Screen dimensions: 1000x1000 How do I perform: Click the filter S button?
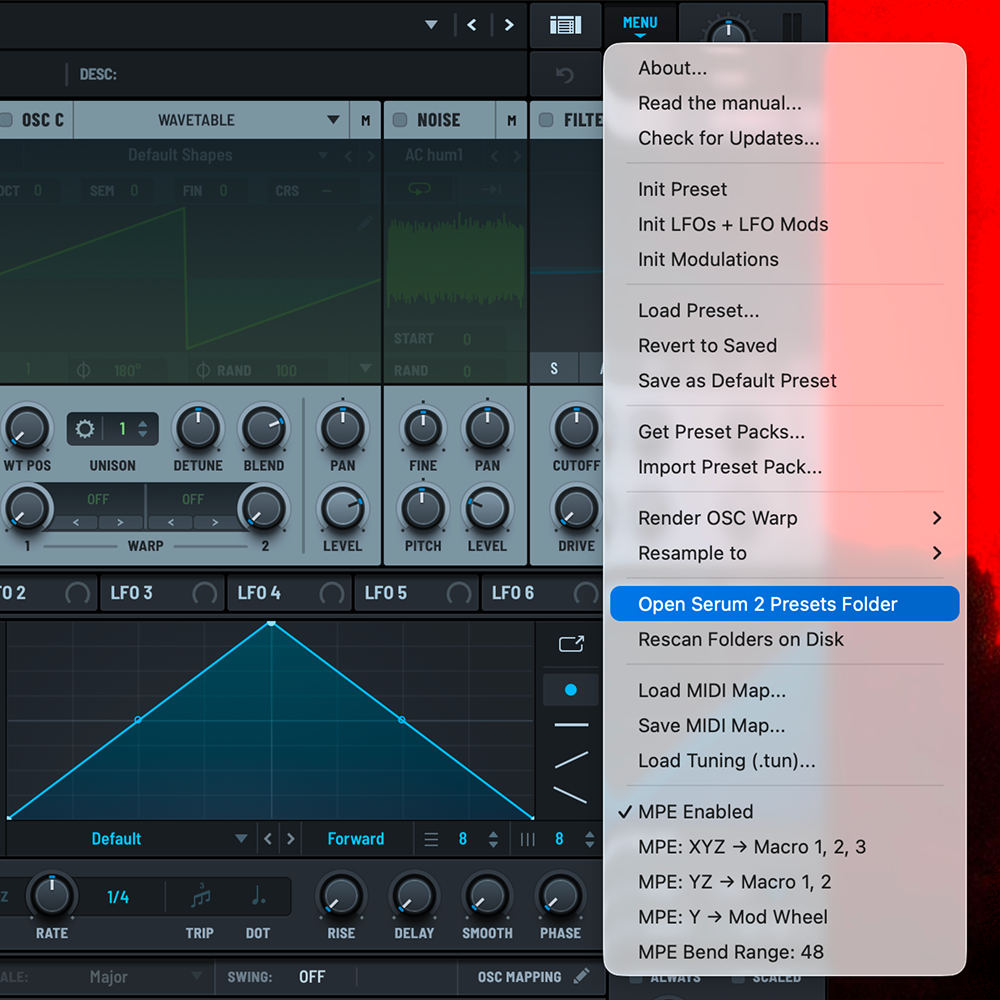[x=554, y=368]
